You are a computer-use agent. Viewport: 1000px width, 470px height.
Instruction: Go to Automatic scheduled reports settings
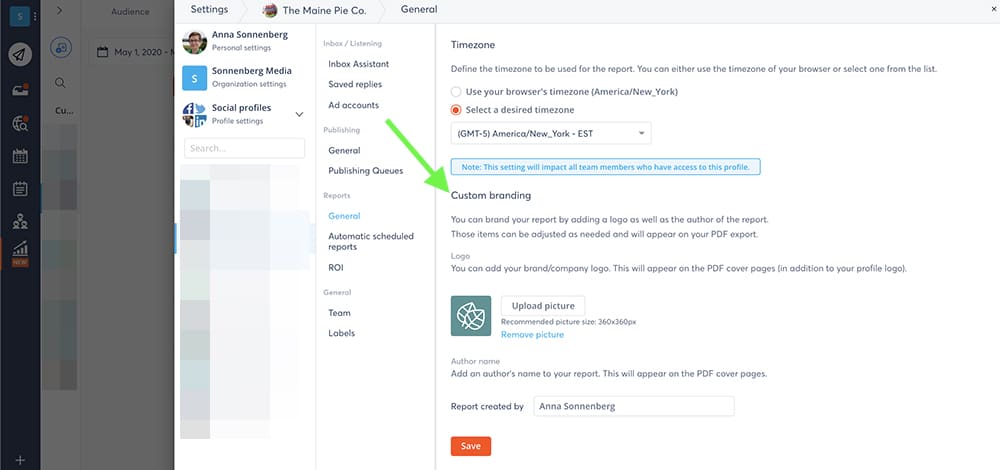click(370, 241)
